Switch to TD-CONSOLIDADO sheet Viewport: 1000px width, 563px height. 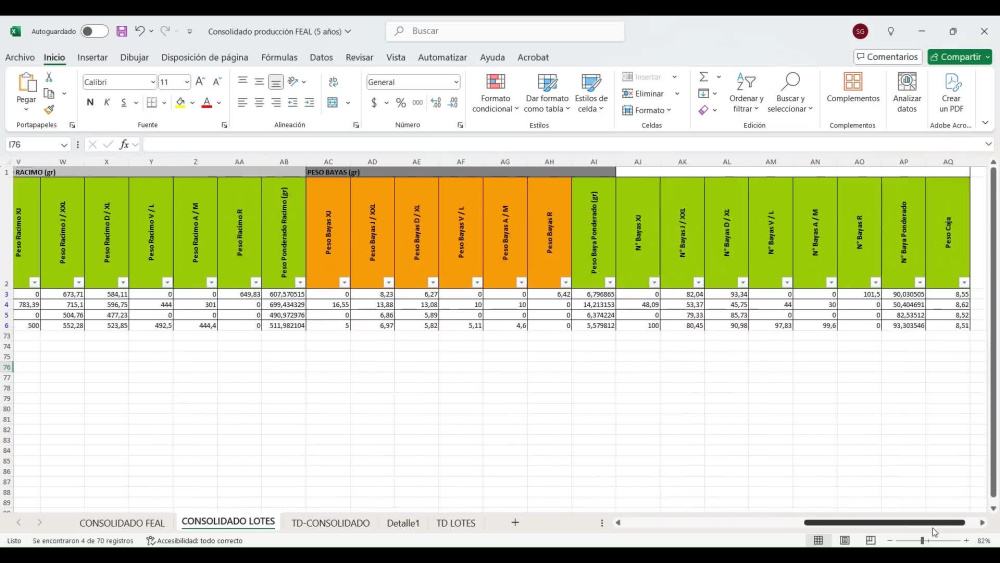coord(330,523)
